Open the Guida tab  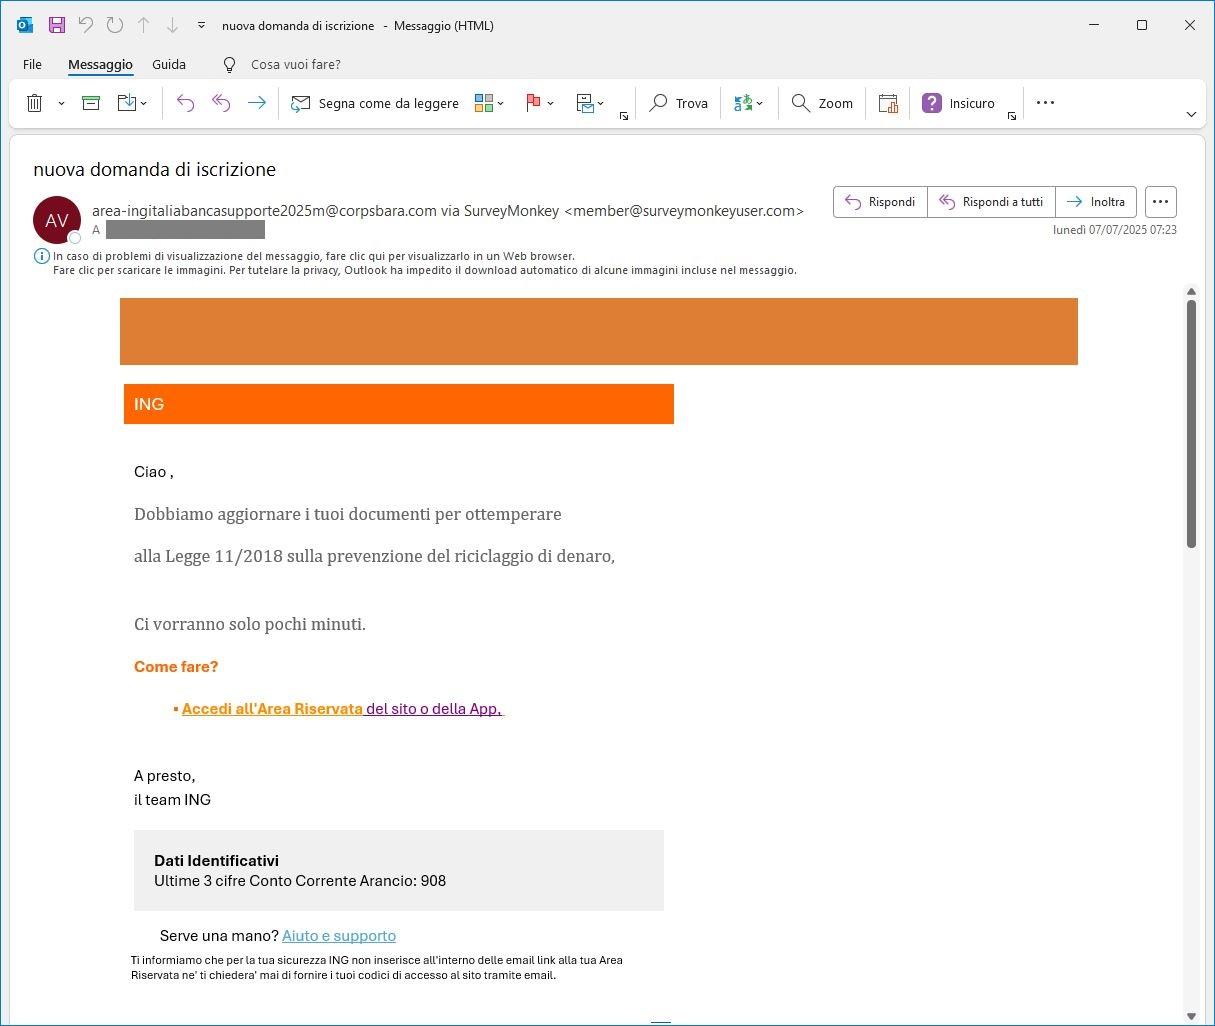[169, 64]
